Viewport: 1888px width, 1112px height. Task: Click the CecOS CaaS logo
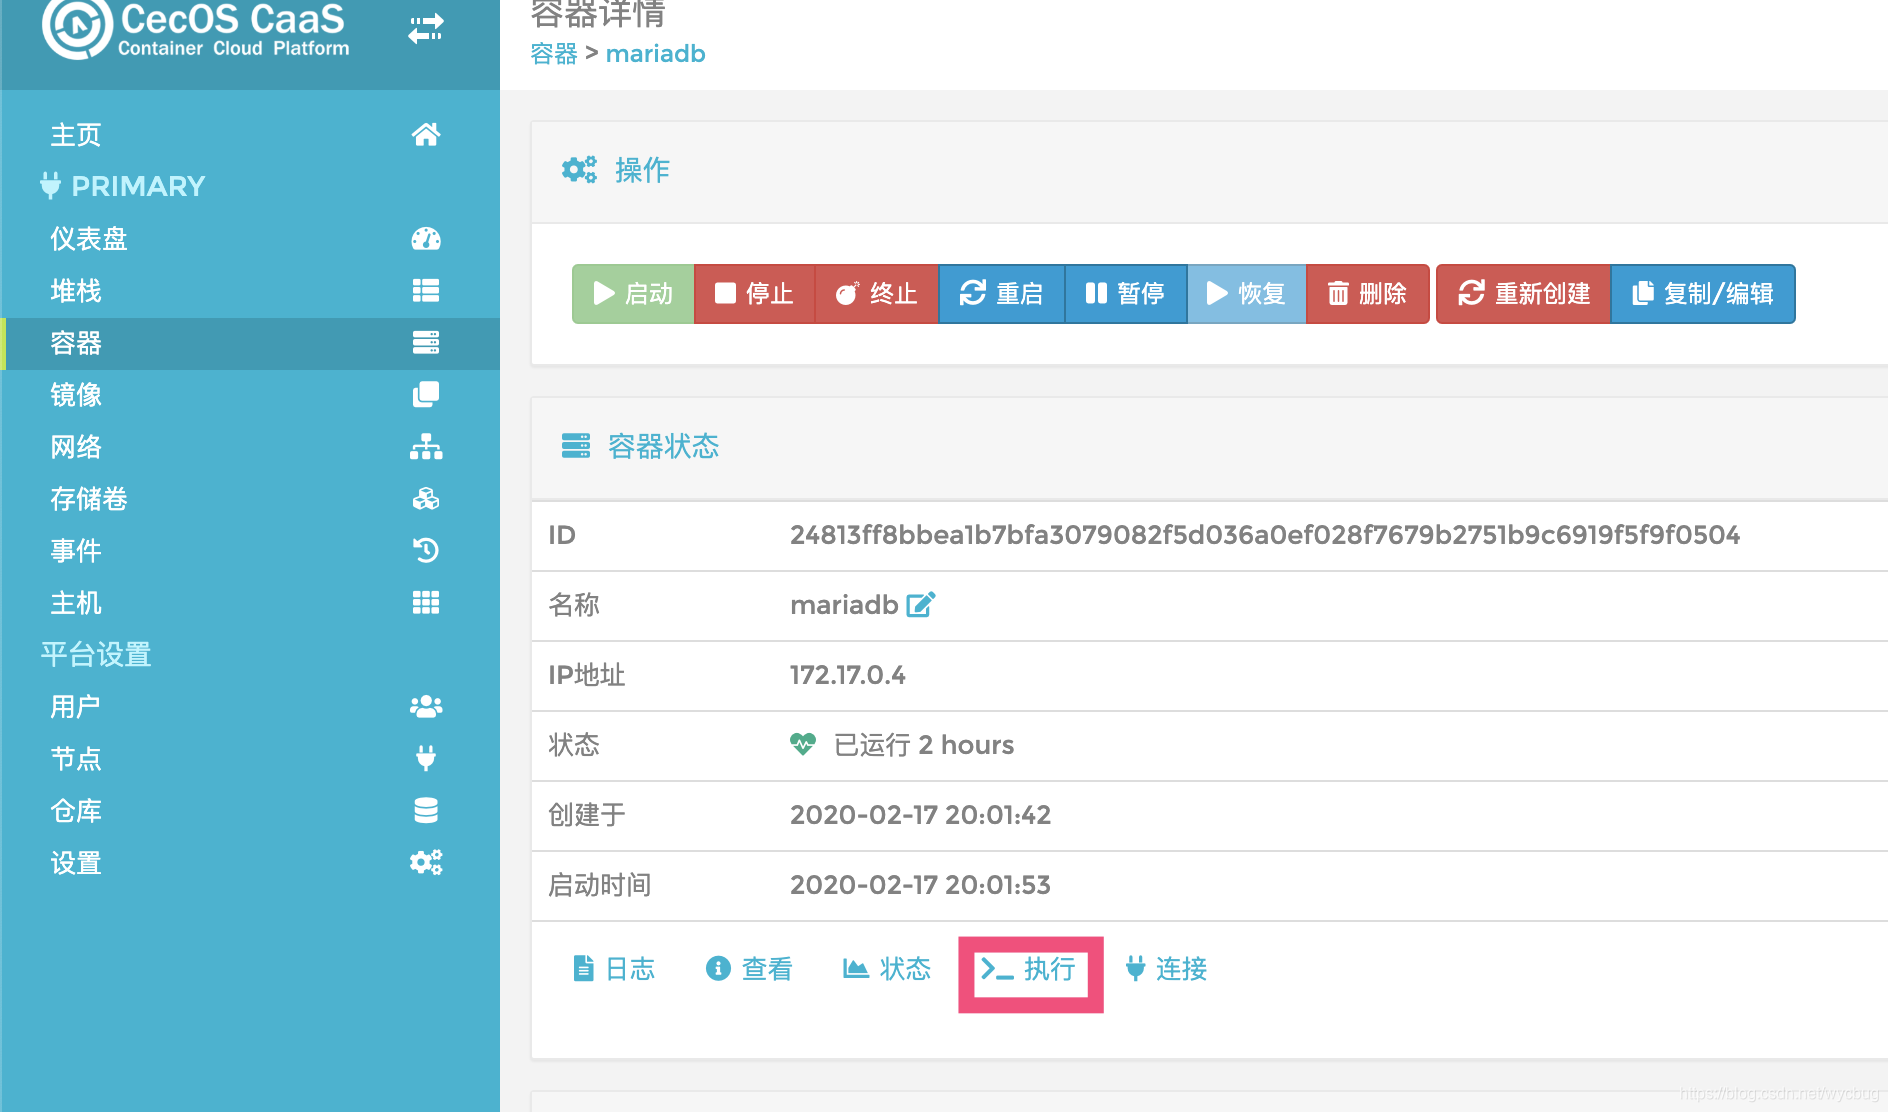point(196,29)
